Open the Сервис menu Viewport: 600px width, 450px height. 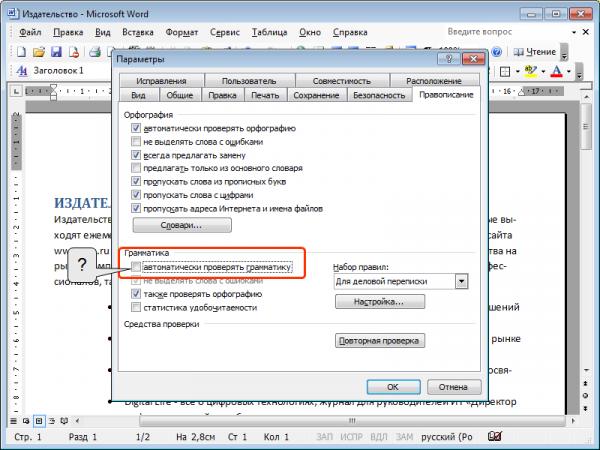(x=225, y=32)
